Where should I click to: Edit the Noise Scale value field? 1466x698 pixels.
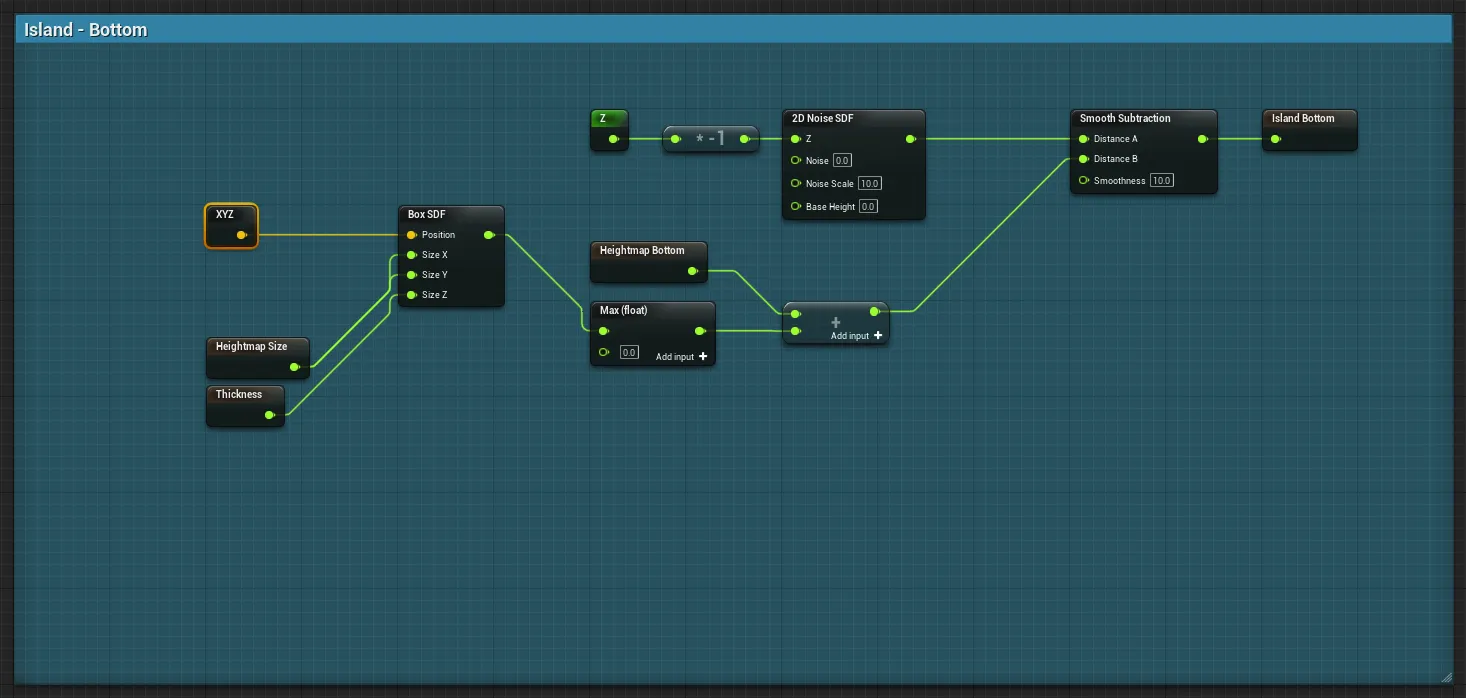869,184
